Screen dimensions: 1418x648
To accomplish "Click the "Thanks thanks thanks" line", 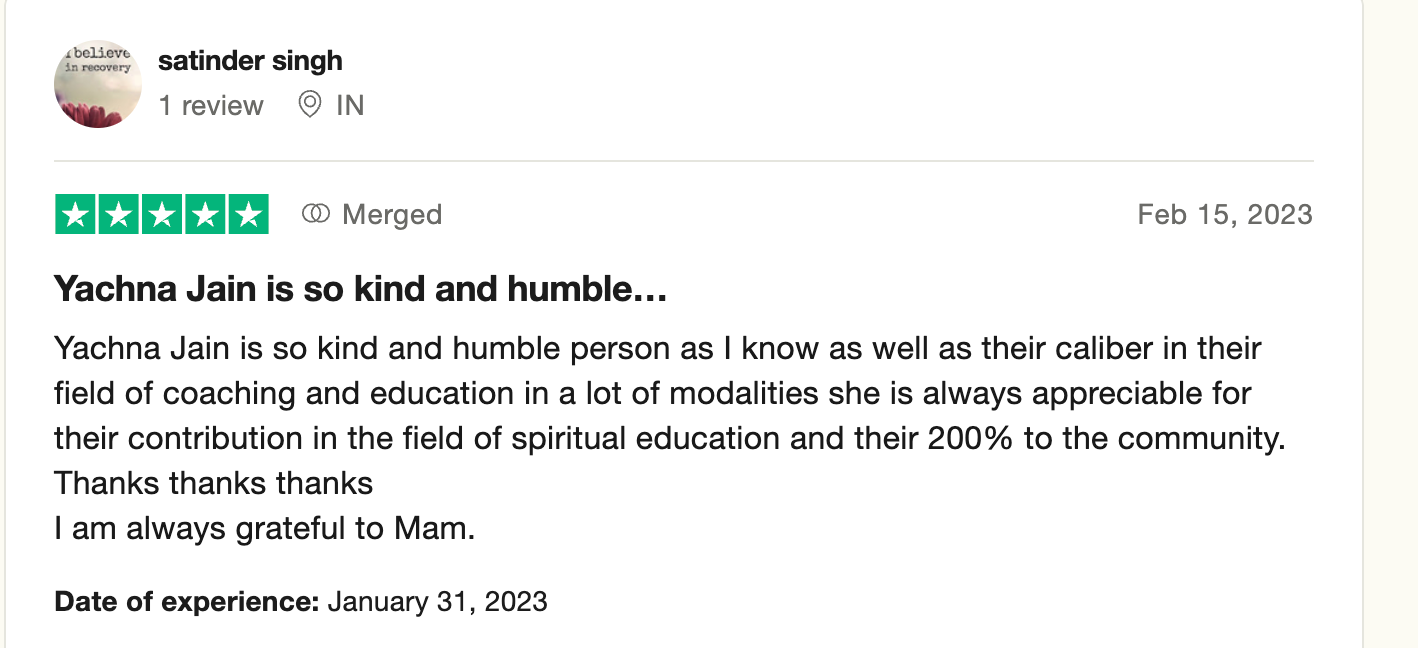I will tap(213, 483).
